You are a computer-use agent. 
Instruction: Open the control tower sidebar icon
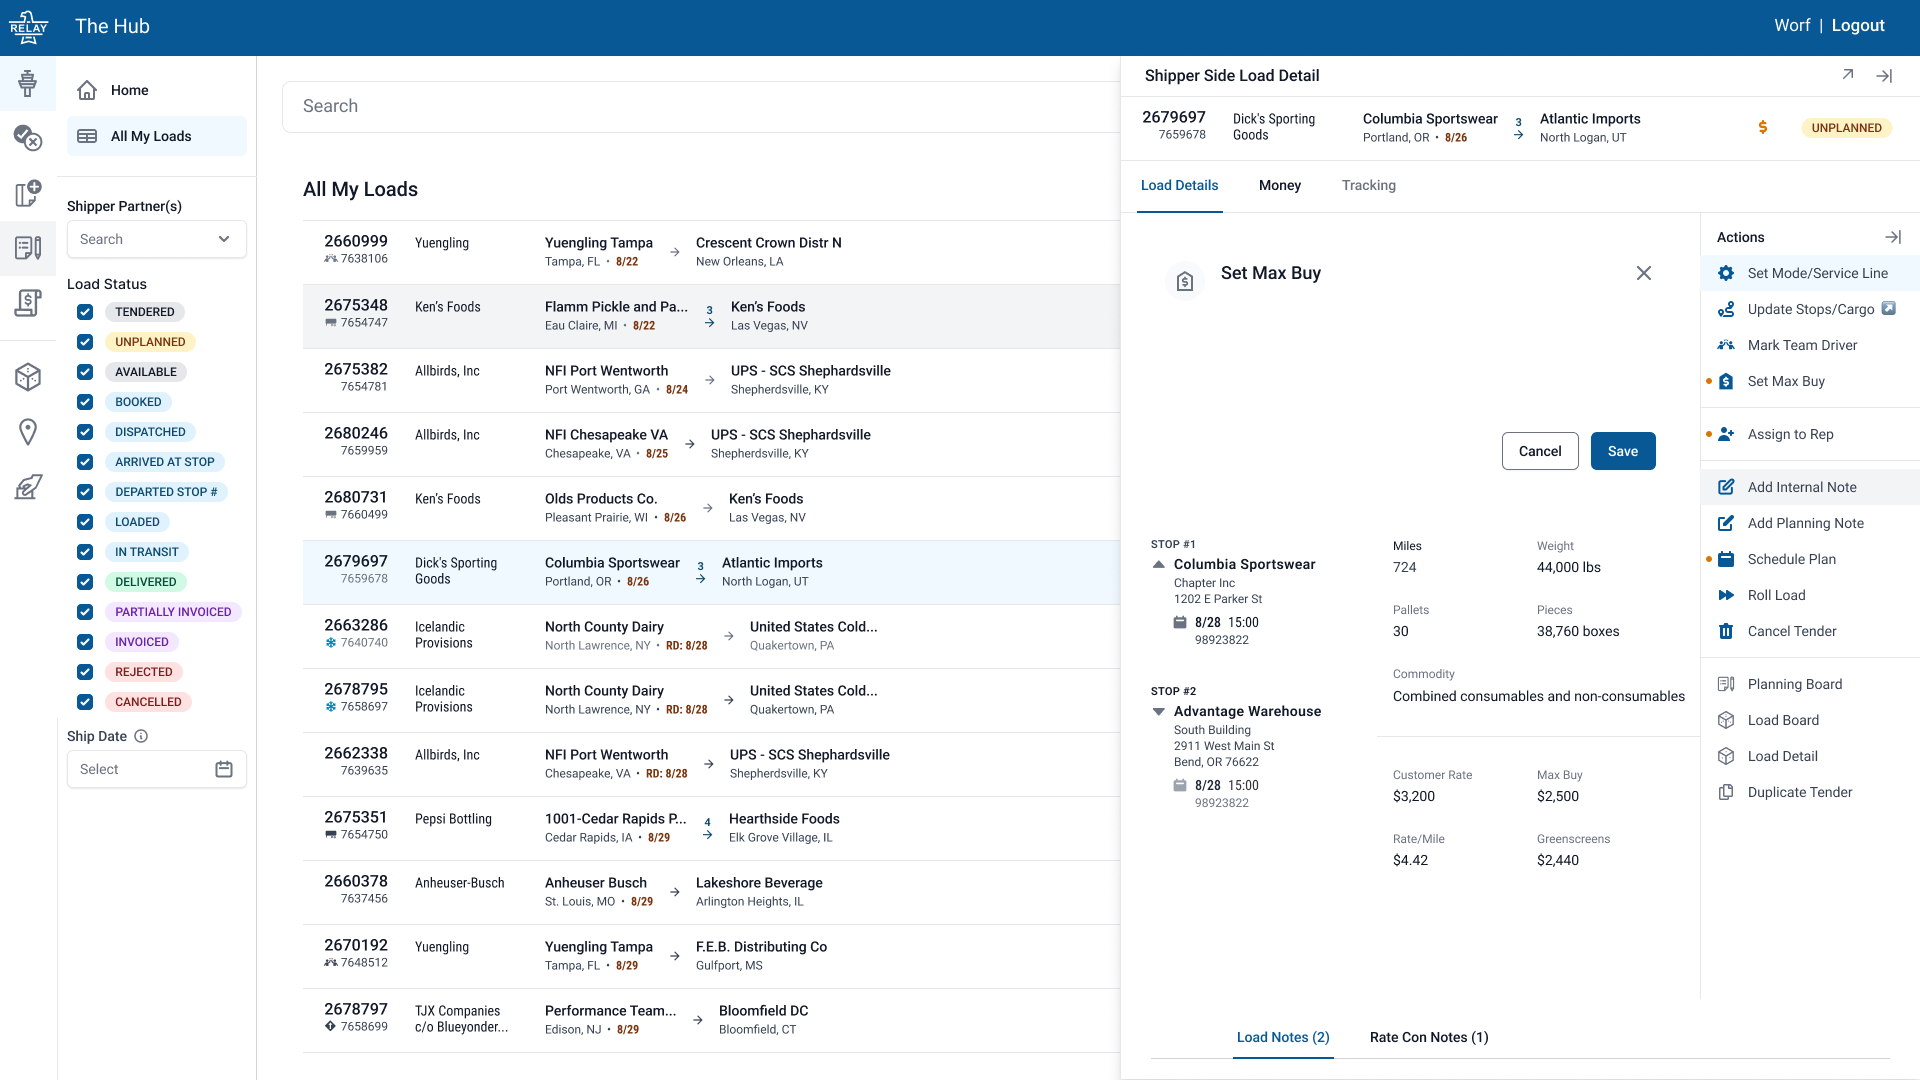28,83
